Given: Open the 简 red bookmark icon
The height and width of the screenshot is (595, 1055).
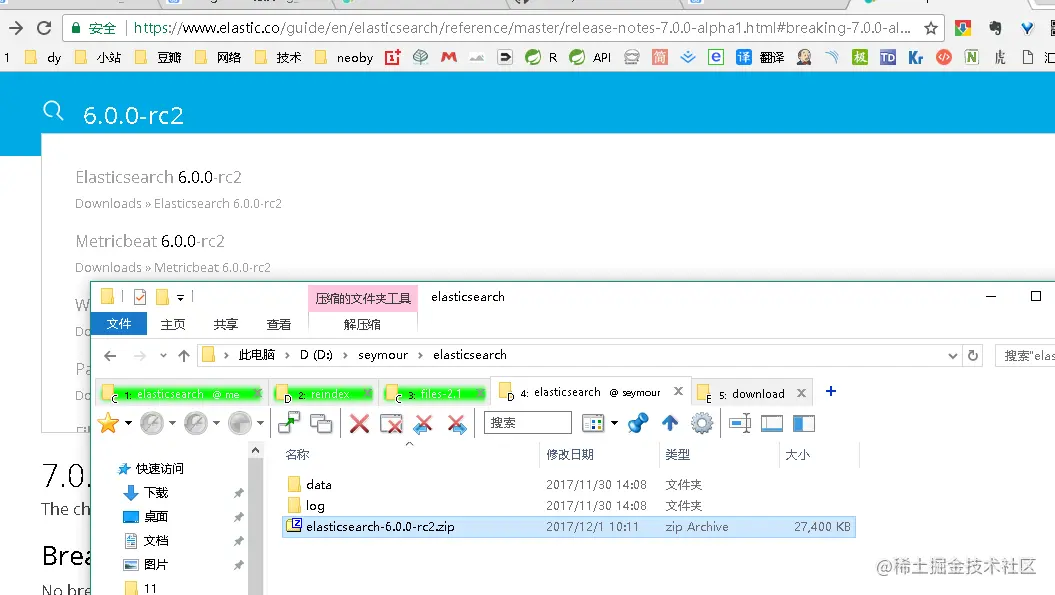Looking at the screenshot, I should pyautogui.click(x=660, y=57).
